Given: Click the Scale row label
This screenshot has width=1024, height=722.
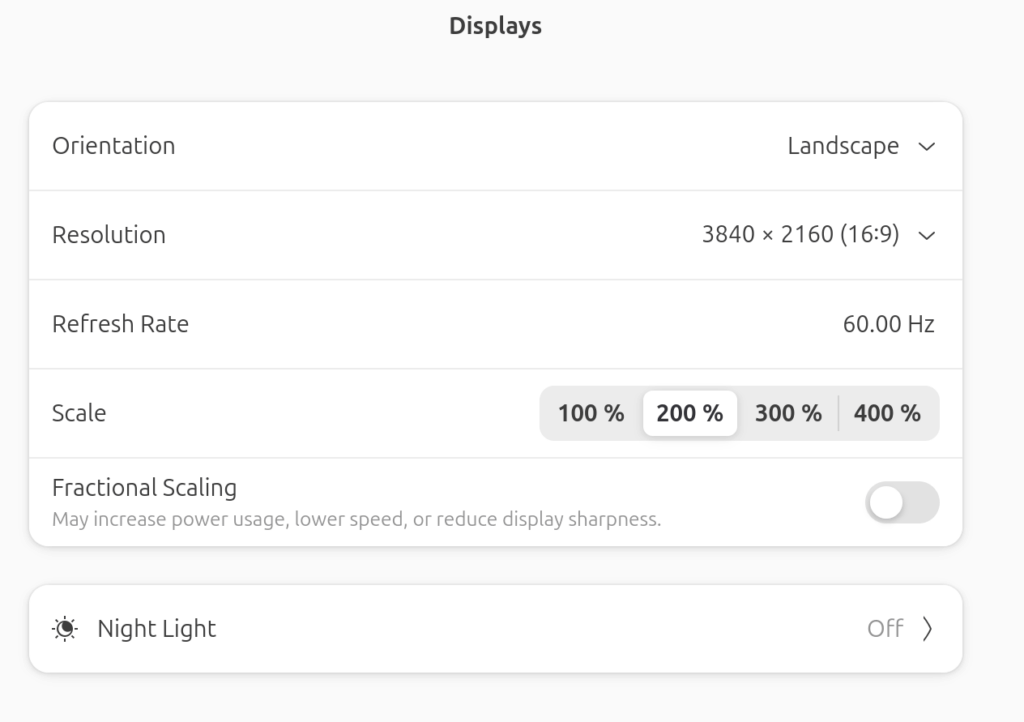Looking at the screenshot, I should pos(79,413).
